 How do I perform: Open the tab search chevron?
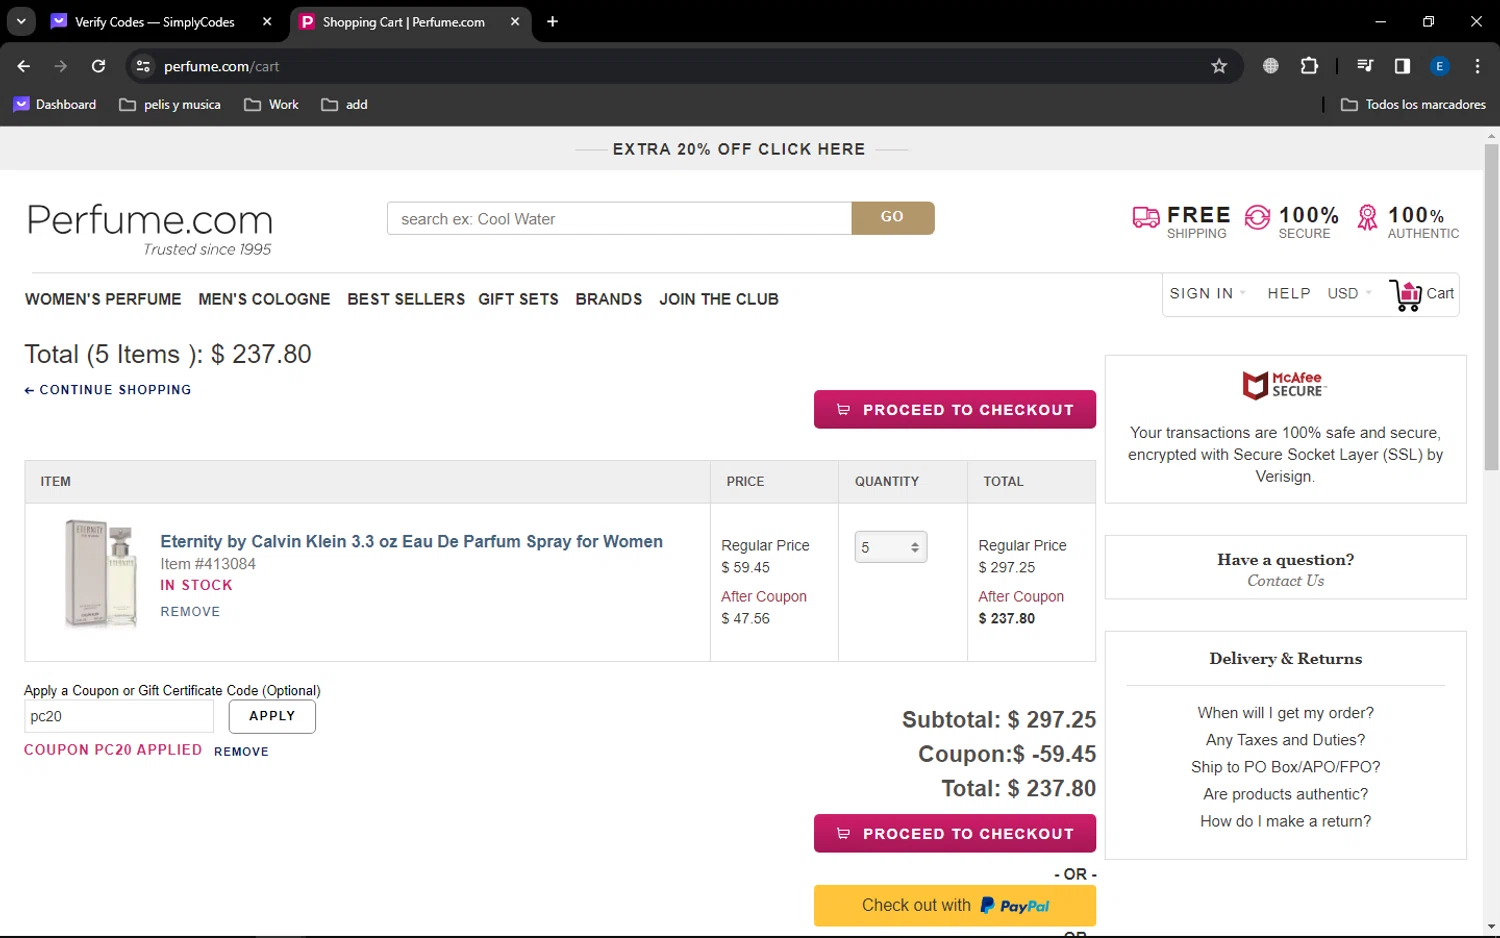(21, 21)
